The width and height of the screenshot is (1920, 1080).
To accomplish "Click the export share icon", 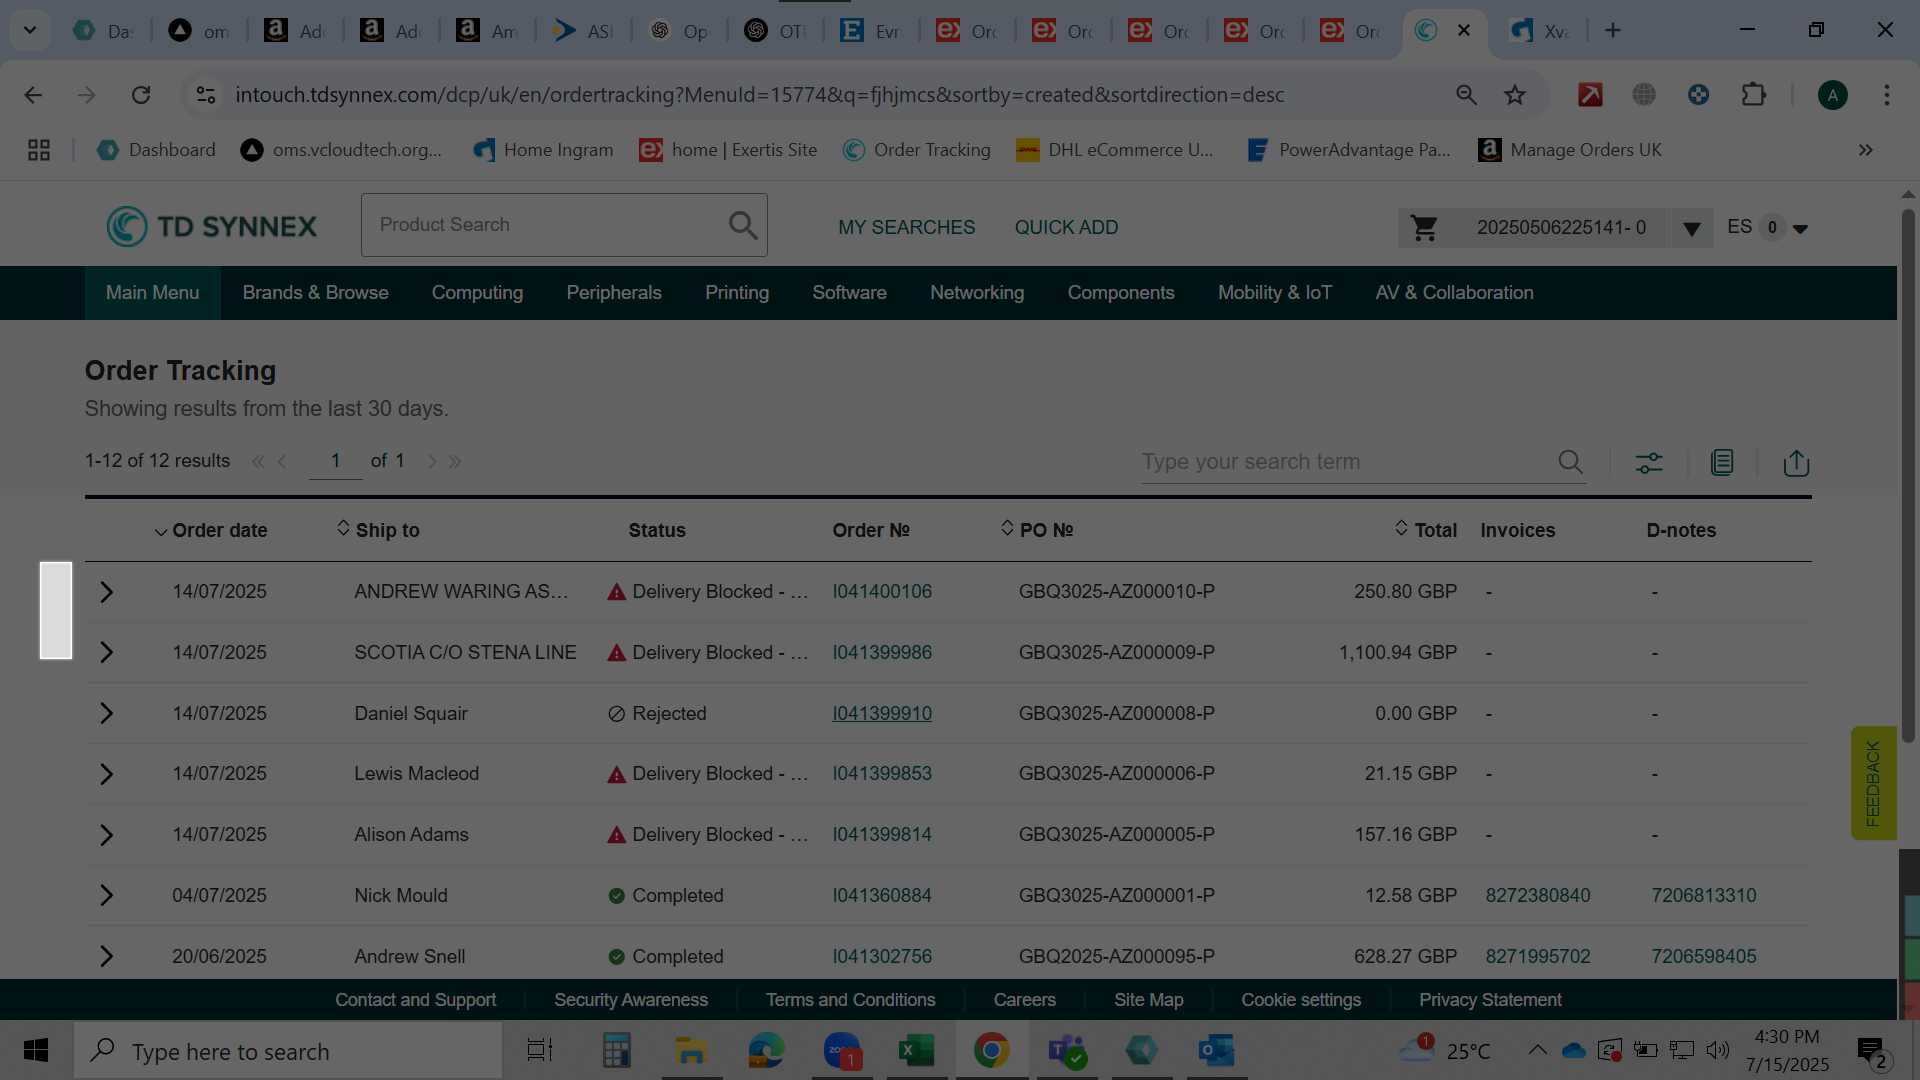I will point(1796,463).
